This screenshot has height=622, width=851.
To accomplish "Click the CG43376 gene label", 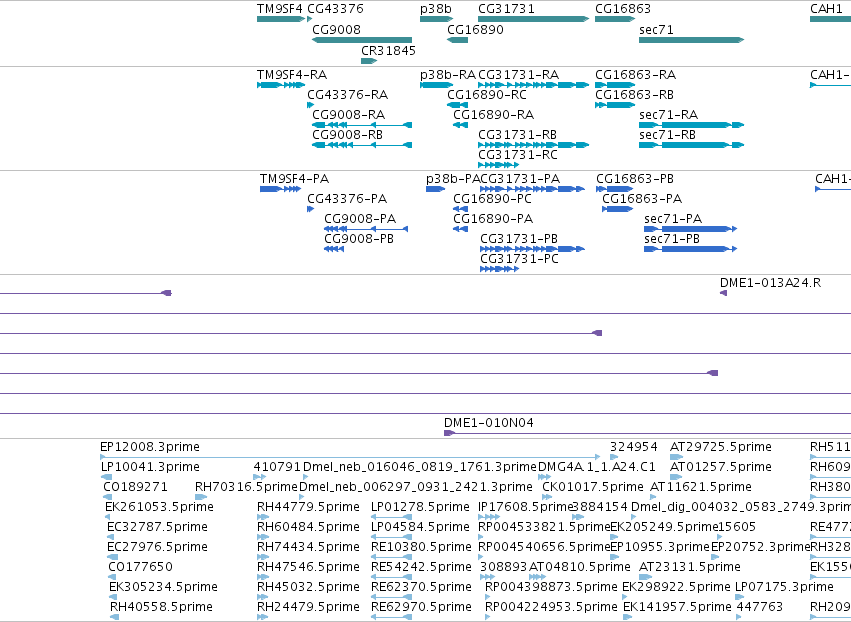I will pos(335,9).
